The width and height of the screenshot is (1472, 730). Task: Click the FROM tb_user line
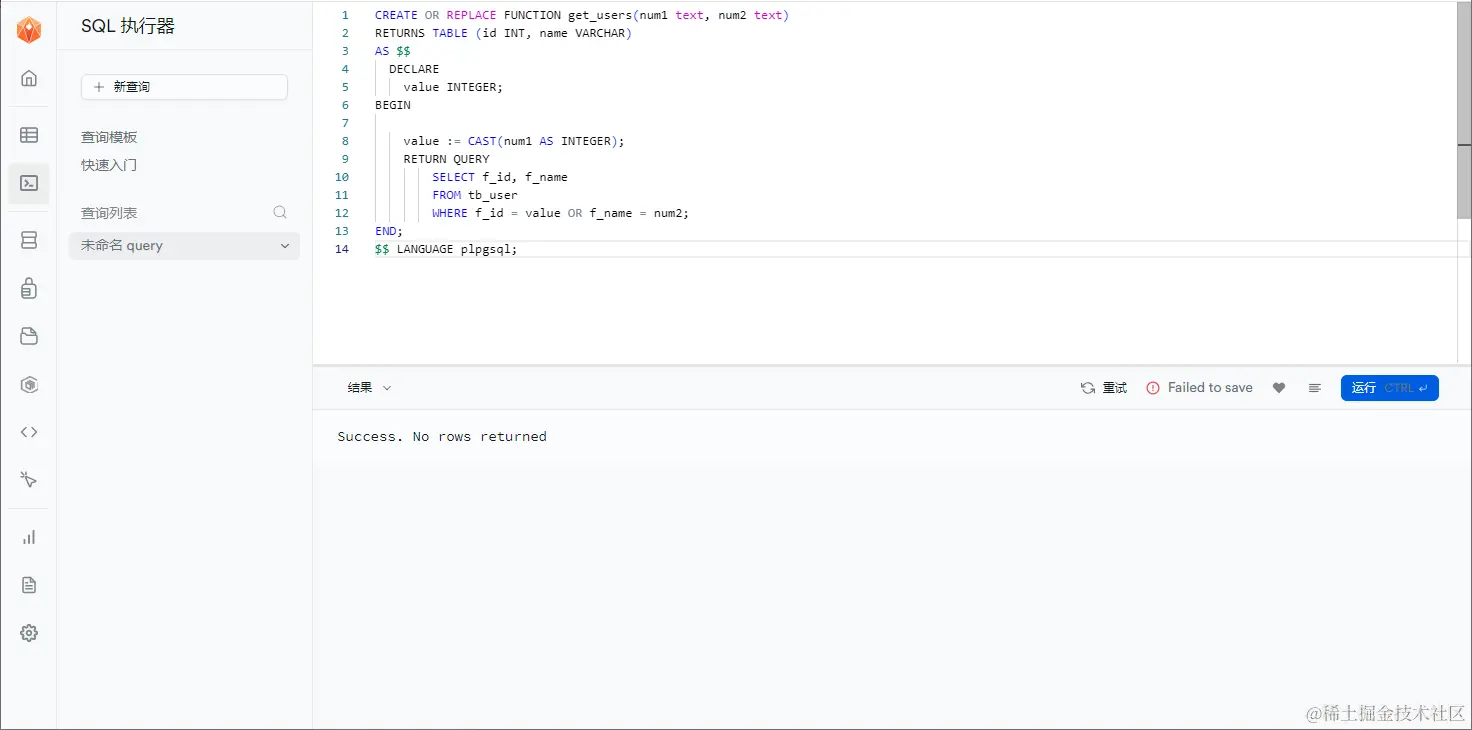click(x=475, y=195)
